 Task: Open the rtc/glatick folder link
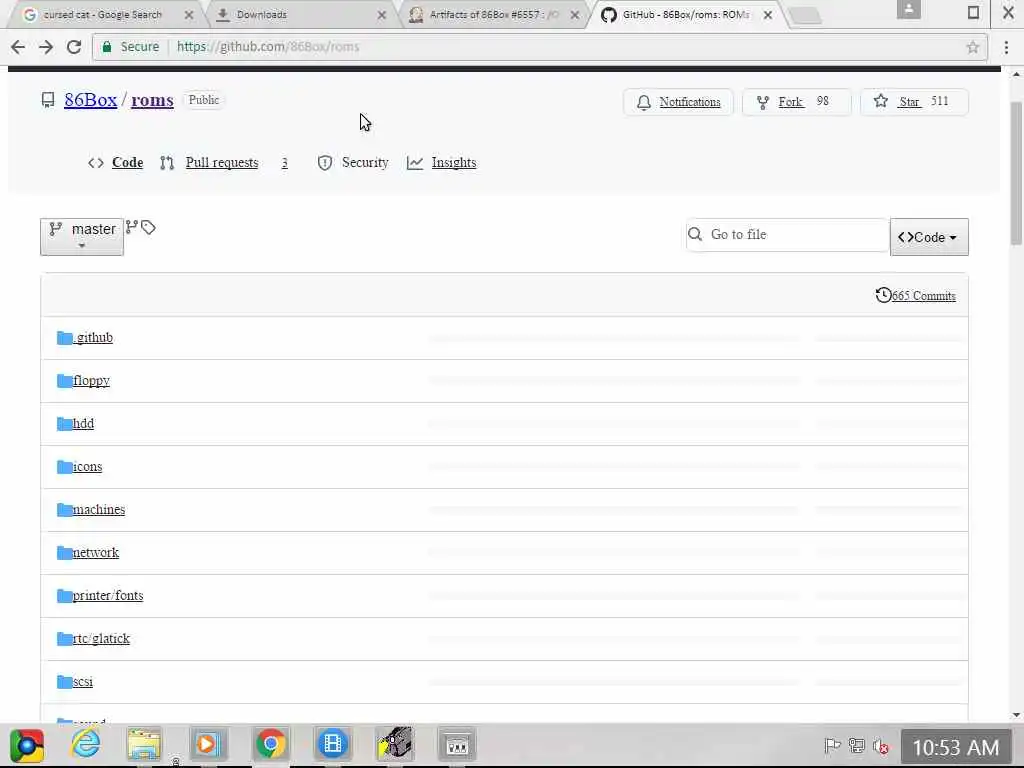click(101, 639)
